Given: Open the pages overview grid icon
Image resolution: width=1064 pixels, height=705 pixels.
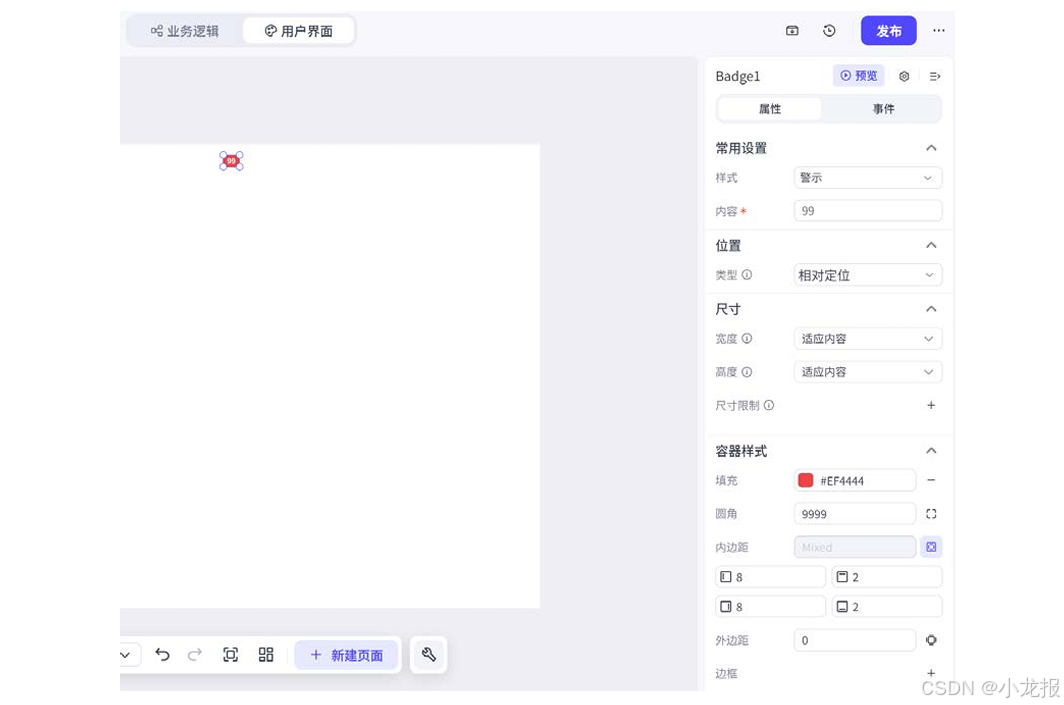Looking at the screenshot, I should point(265,653).
